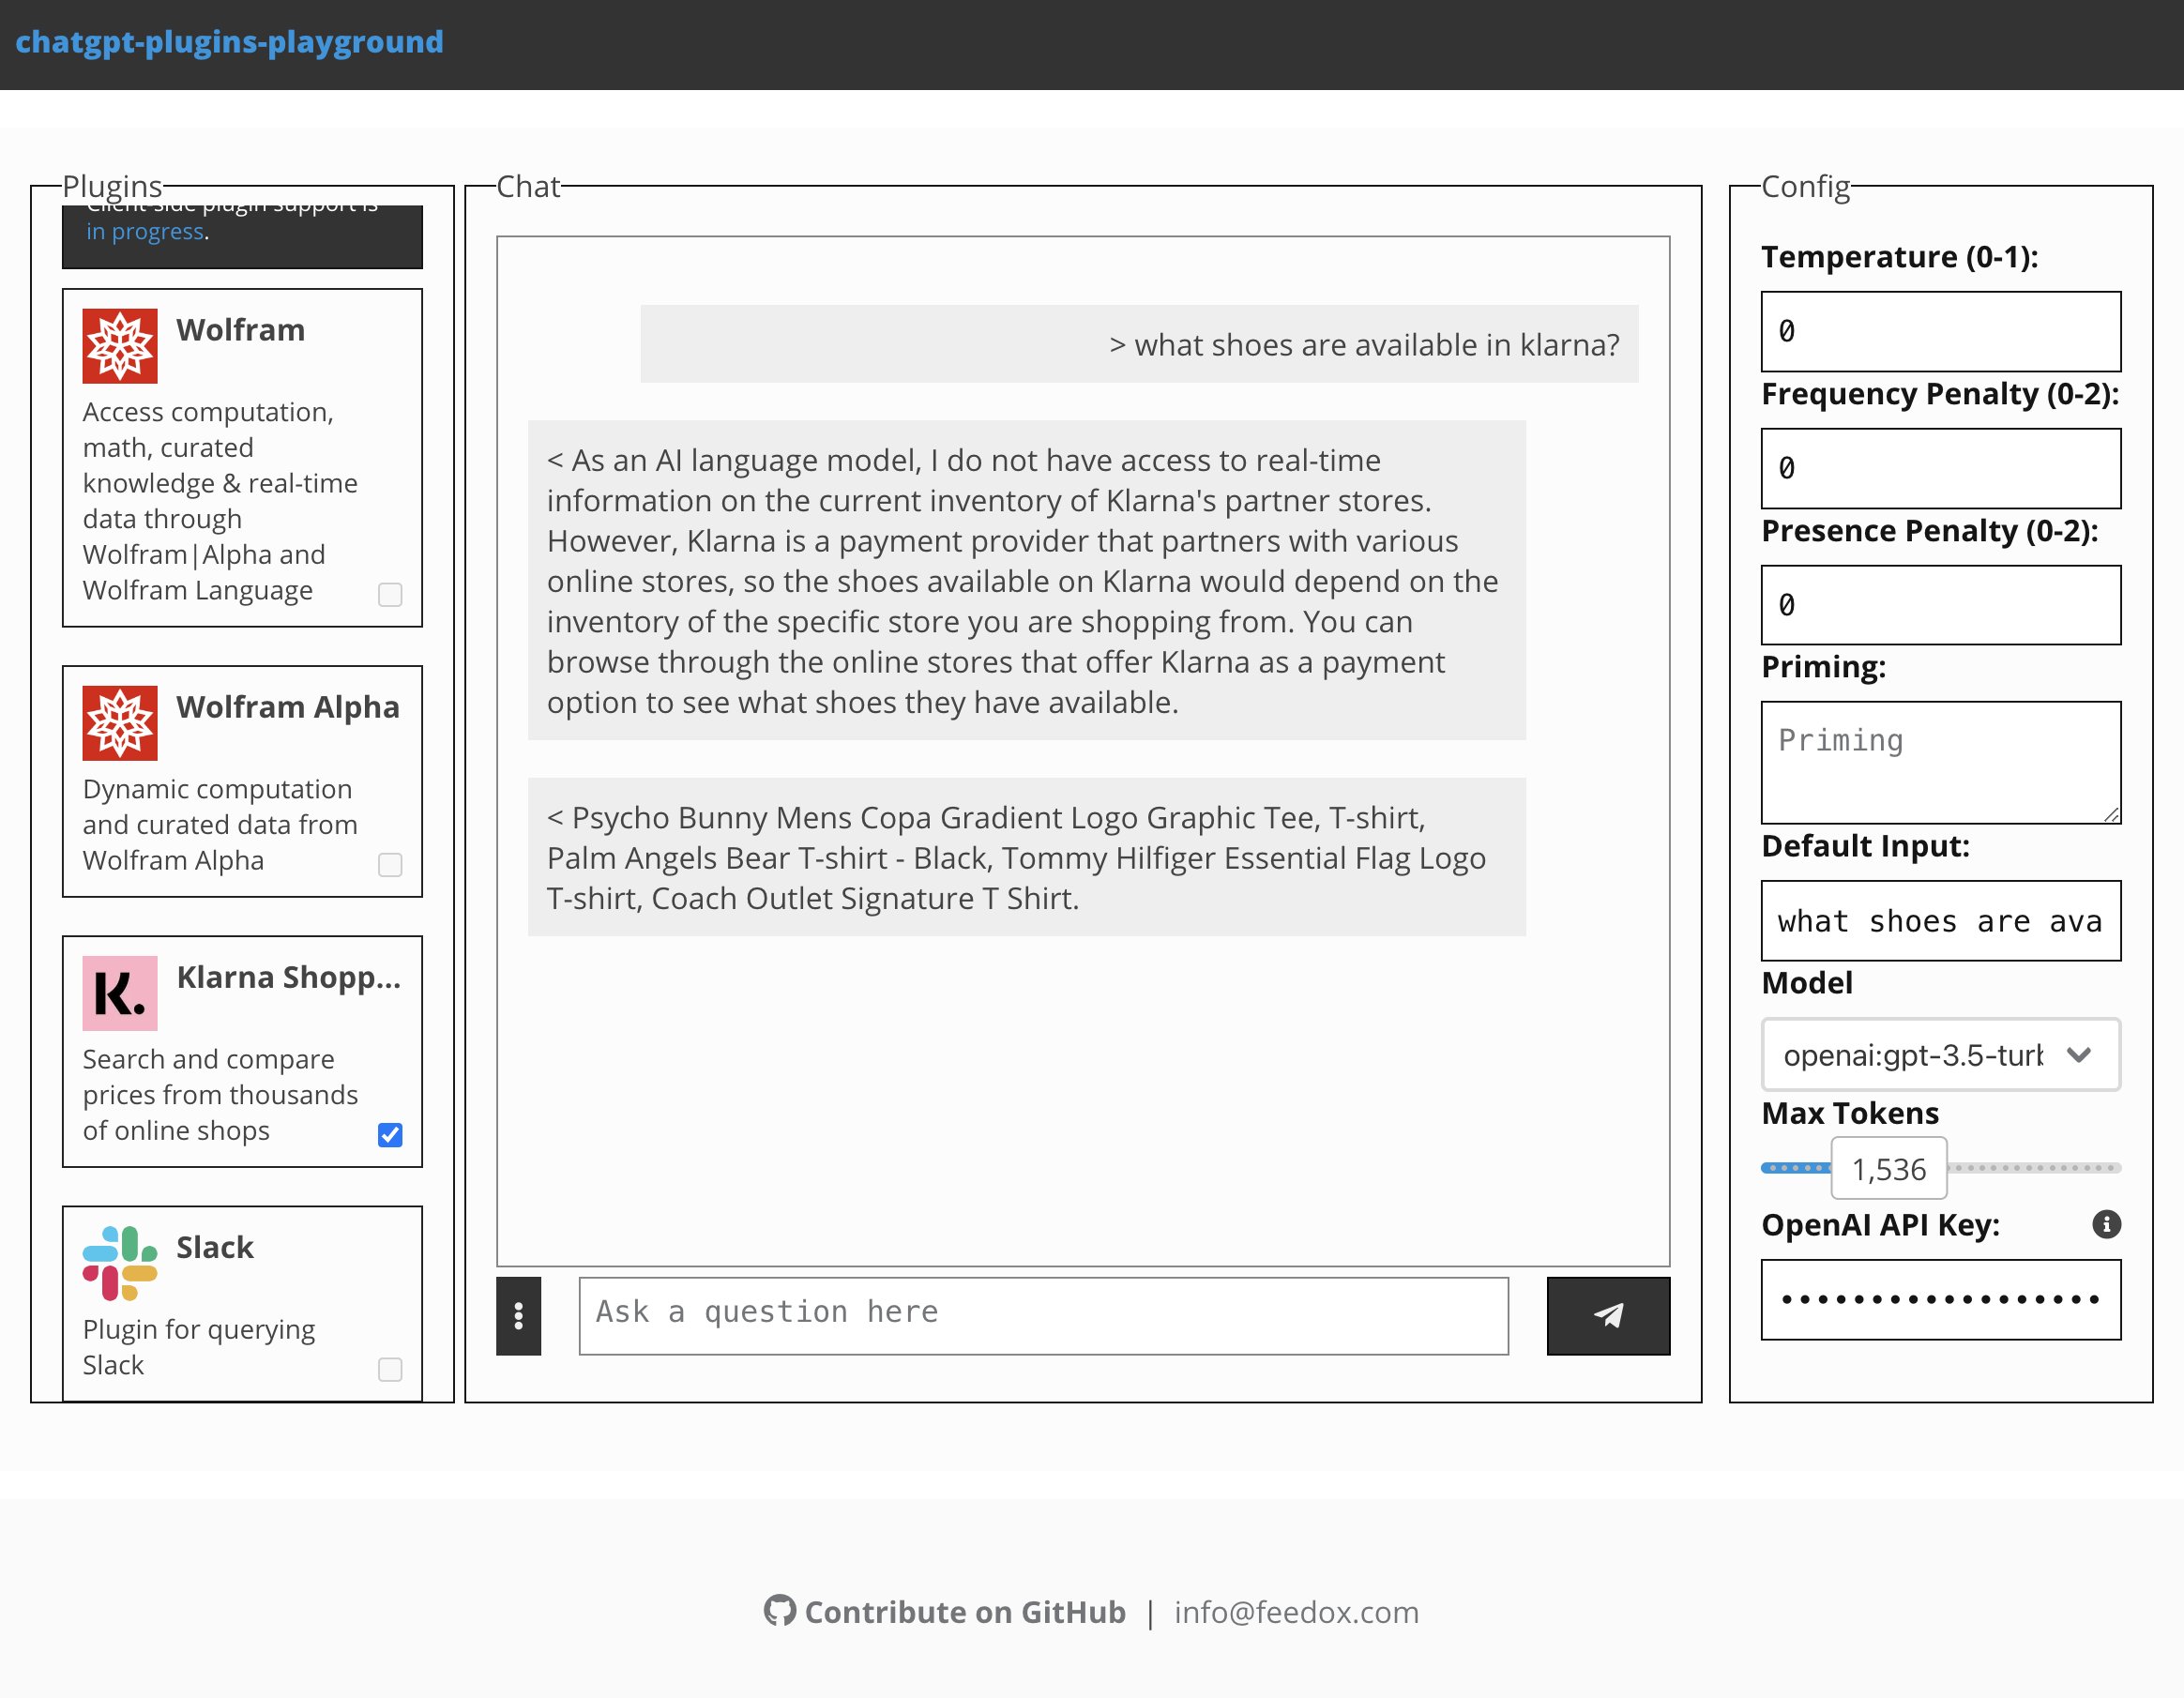
Task: Uncheck the Klarna Shopping plugin checkbox
Action: 390,1135
